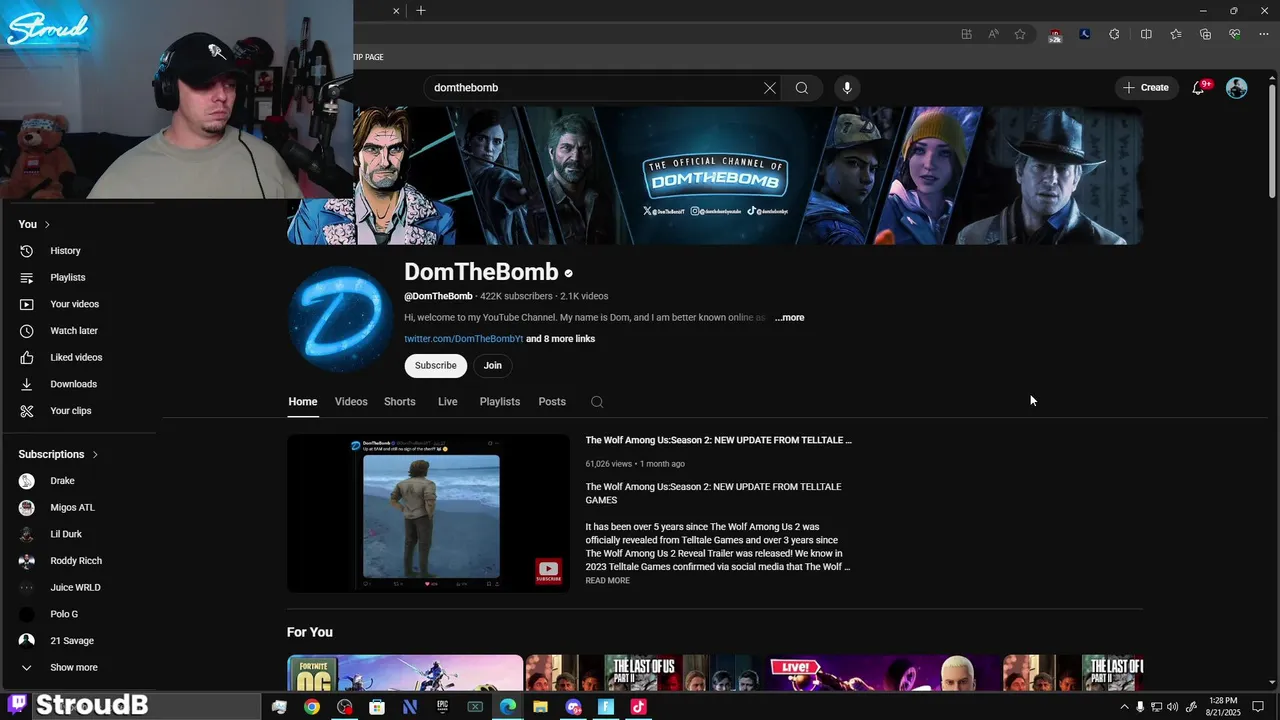This screenshot has width=1280, height=720.
Task: Open the notifications bell with 9+ badge
Action: (1199, 88)
